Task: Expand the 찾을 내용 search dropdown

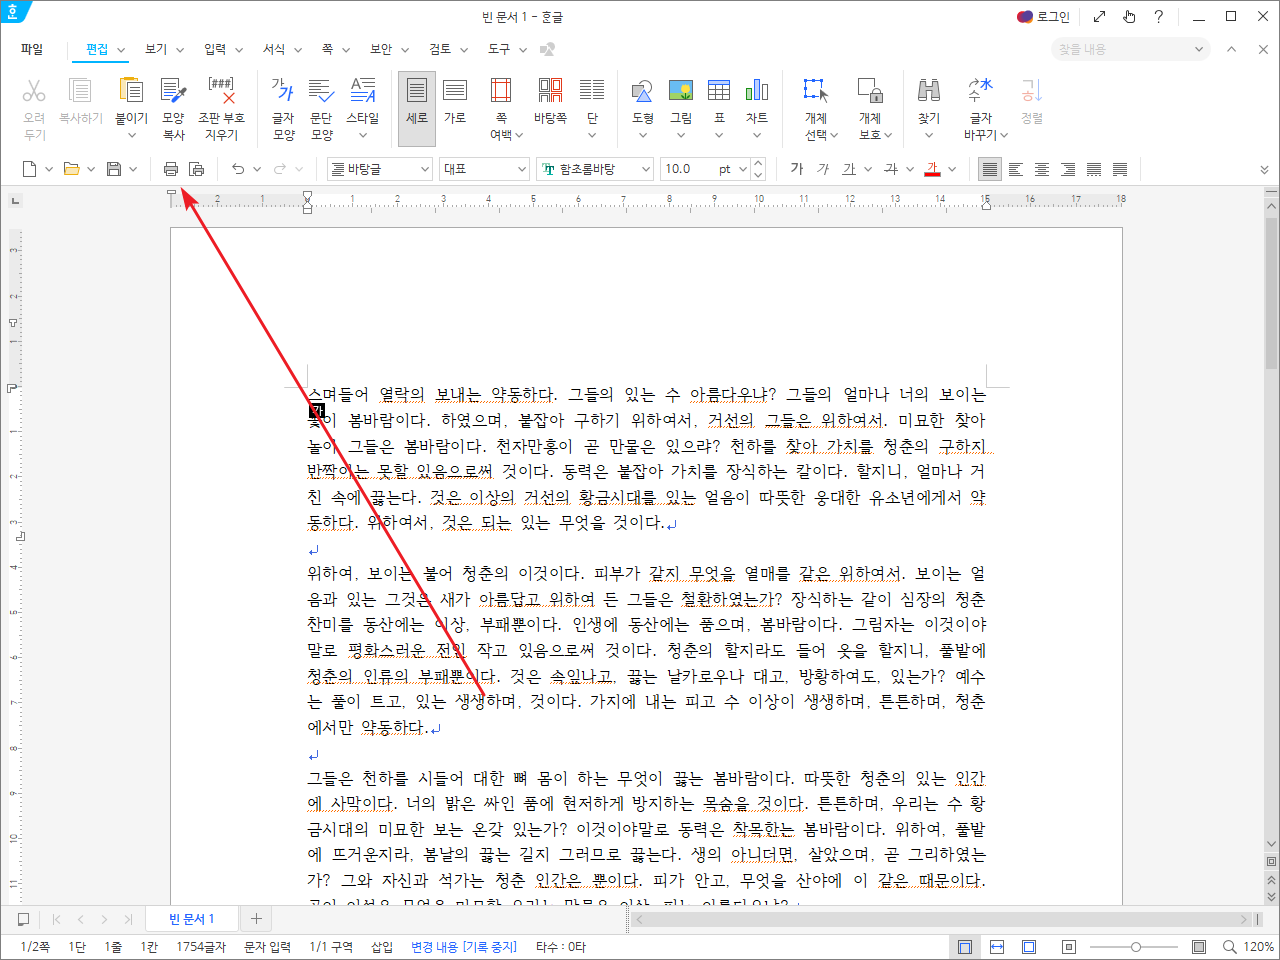Action: tap(1199, 49)
